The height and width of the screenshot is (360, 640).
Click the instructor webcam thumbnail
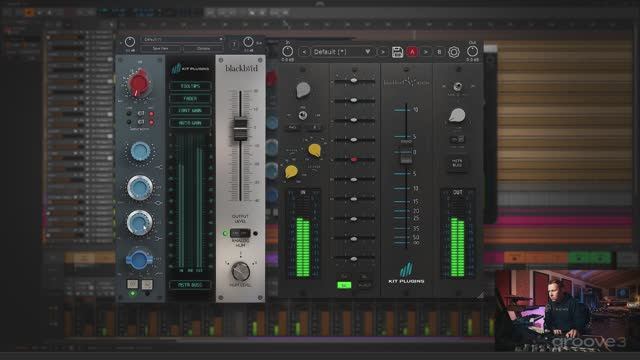point(567,310)
